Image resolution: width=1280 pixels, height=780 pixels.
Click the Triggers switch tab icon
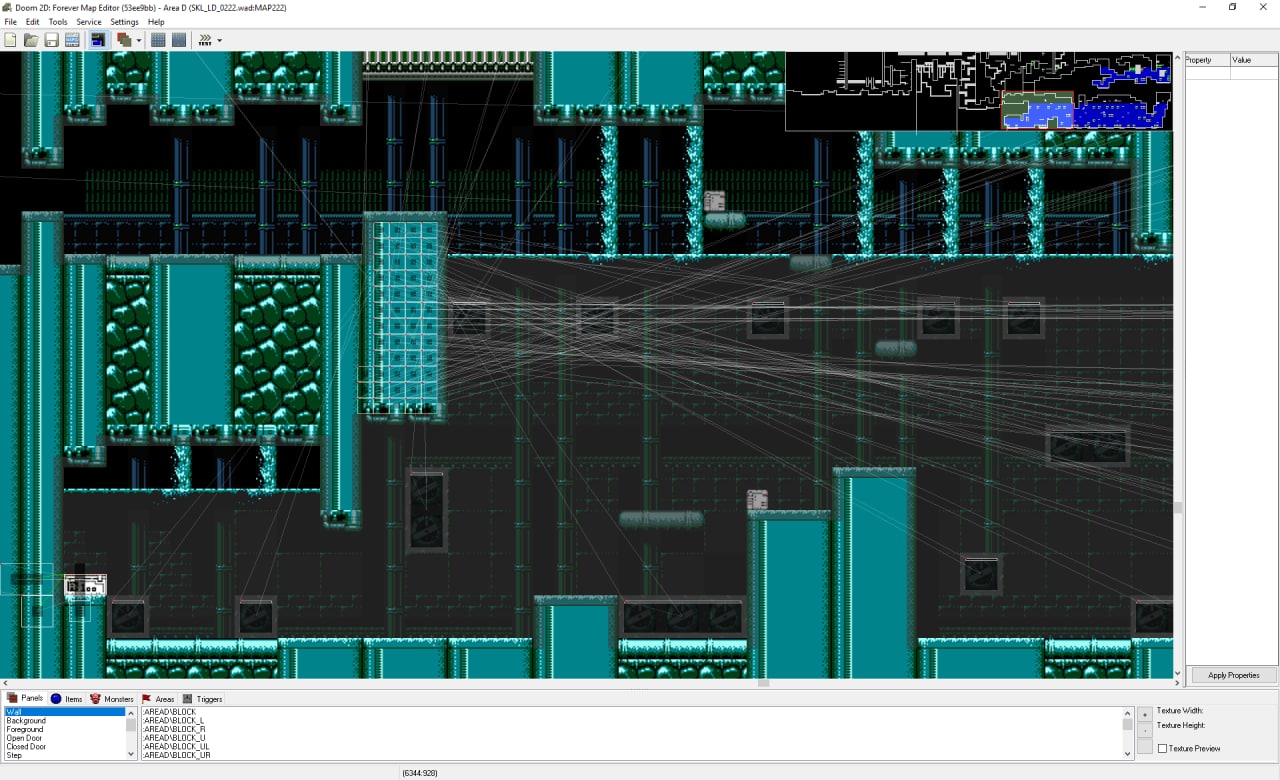coord(187,699)
